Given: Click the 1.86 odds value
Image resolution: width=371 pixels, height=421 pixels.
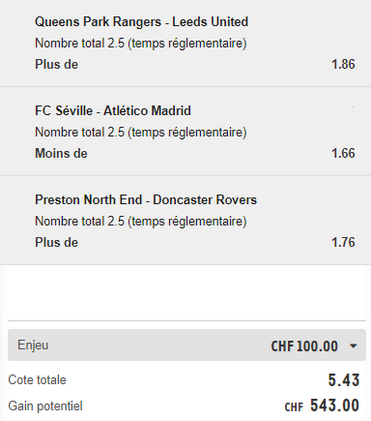Looking at the screenshot, I should pos(343,64).
